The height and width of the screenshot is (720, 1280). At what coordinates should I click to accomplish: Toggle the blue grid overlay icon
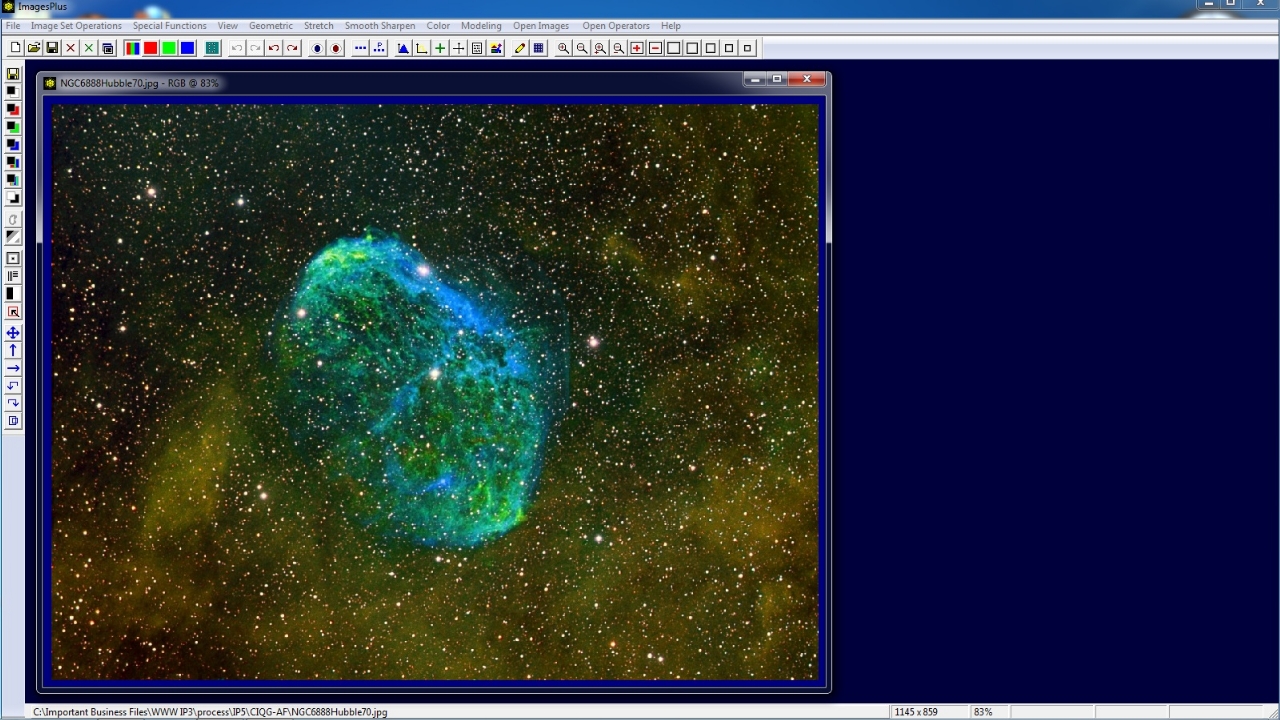coord(538,48)
